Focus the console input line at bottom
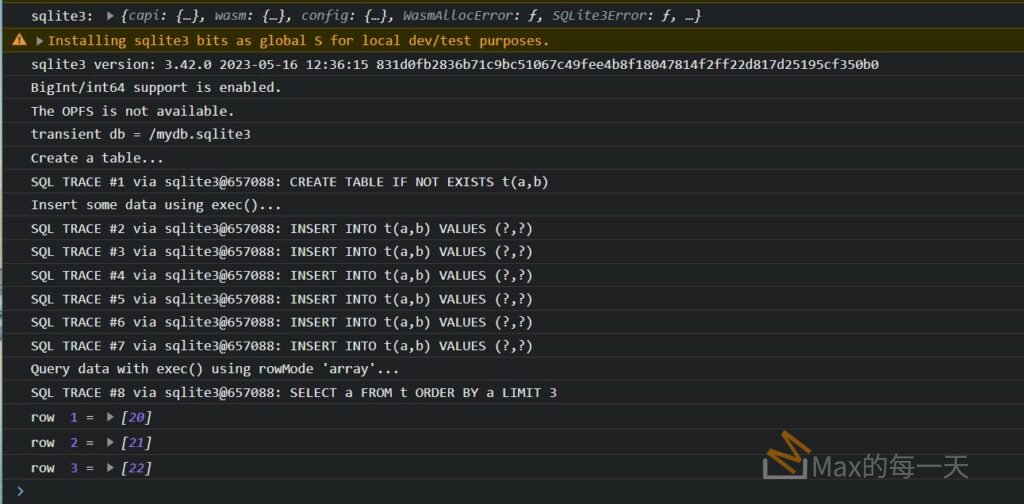1024x504 pixels. tap(500, 491)
